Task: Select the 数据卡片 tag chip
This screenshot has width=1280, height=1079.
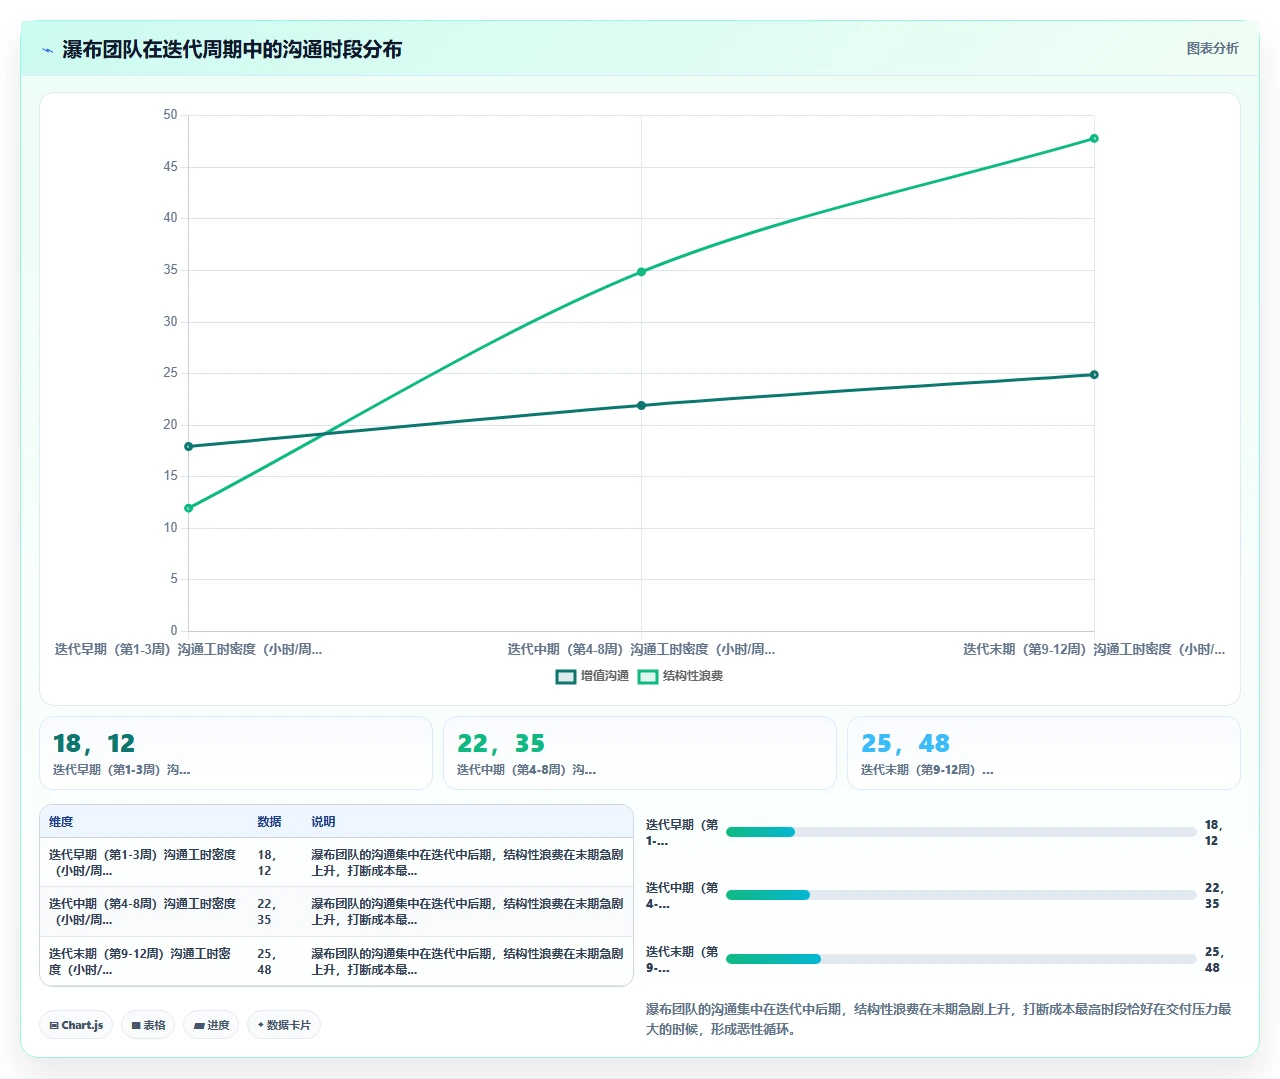Action: [284, 1025]
